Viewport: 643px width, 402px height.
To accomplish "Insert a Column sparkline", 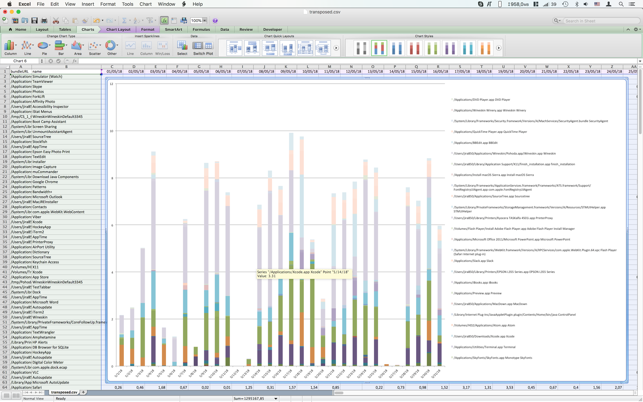I will pyautogui.click(x=146, y=47).
